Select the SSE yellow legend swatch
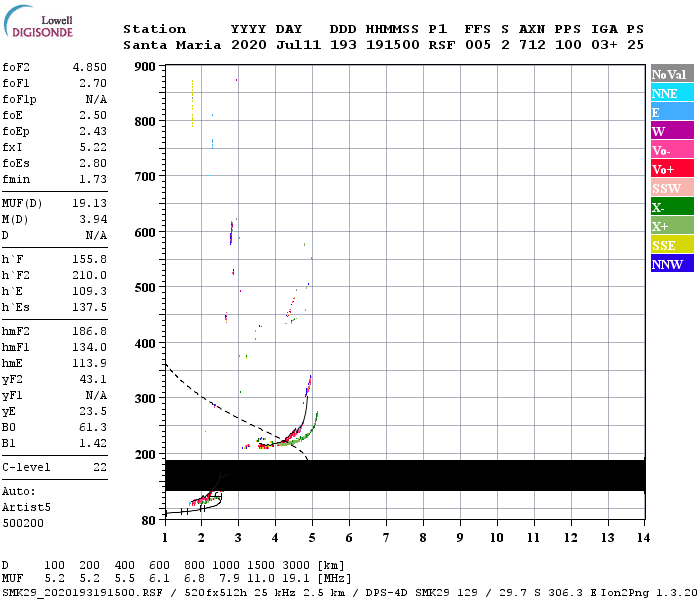Viewport: 700px width, 600px height. tap(672, 245)
